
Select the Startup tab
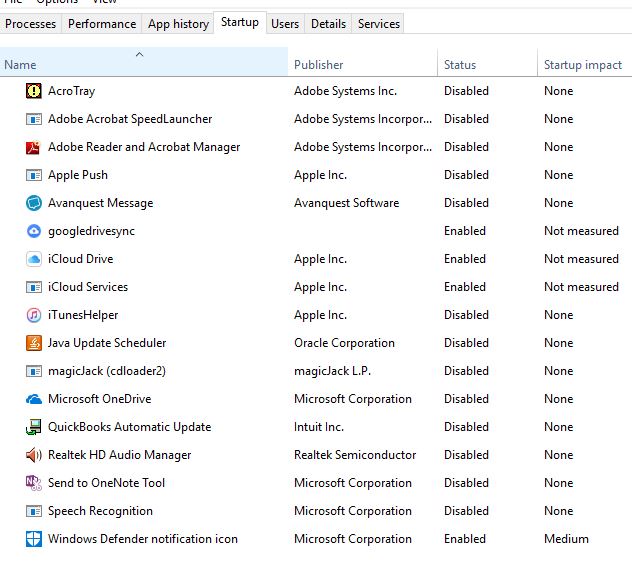[x=240, y=22]
